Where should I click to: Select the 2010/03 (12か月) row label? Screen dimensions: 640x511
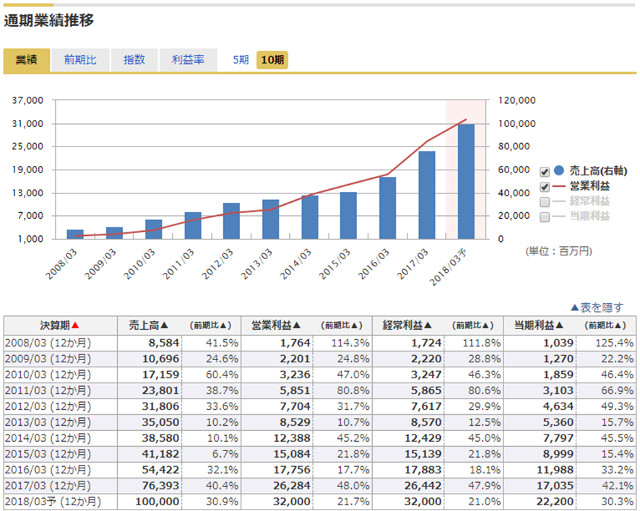point(48,375)
